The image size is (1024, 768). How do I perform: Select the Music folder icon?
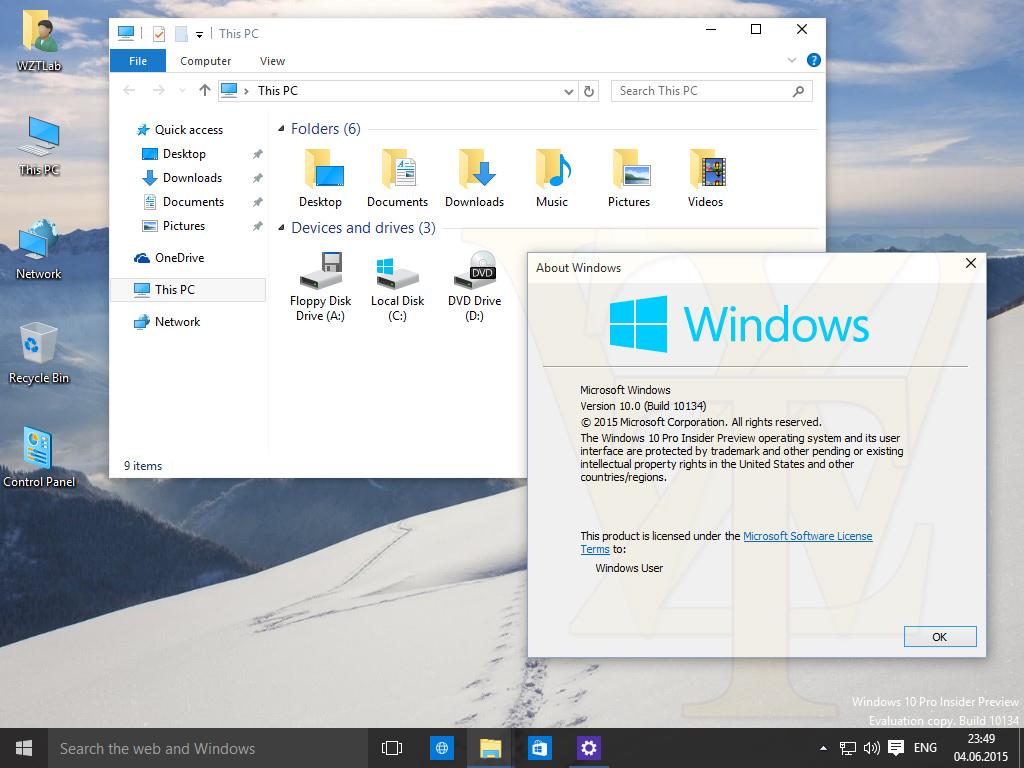[x=552, y=178]
